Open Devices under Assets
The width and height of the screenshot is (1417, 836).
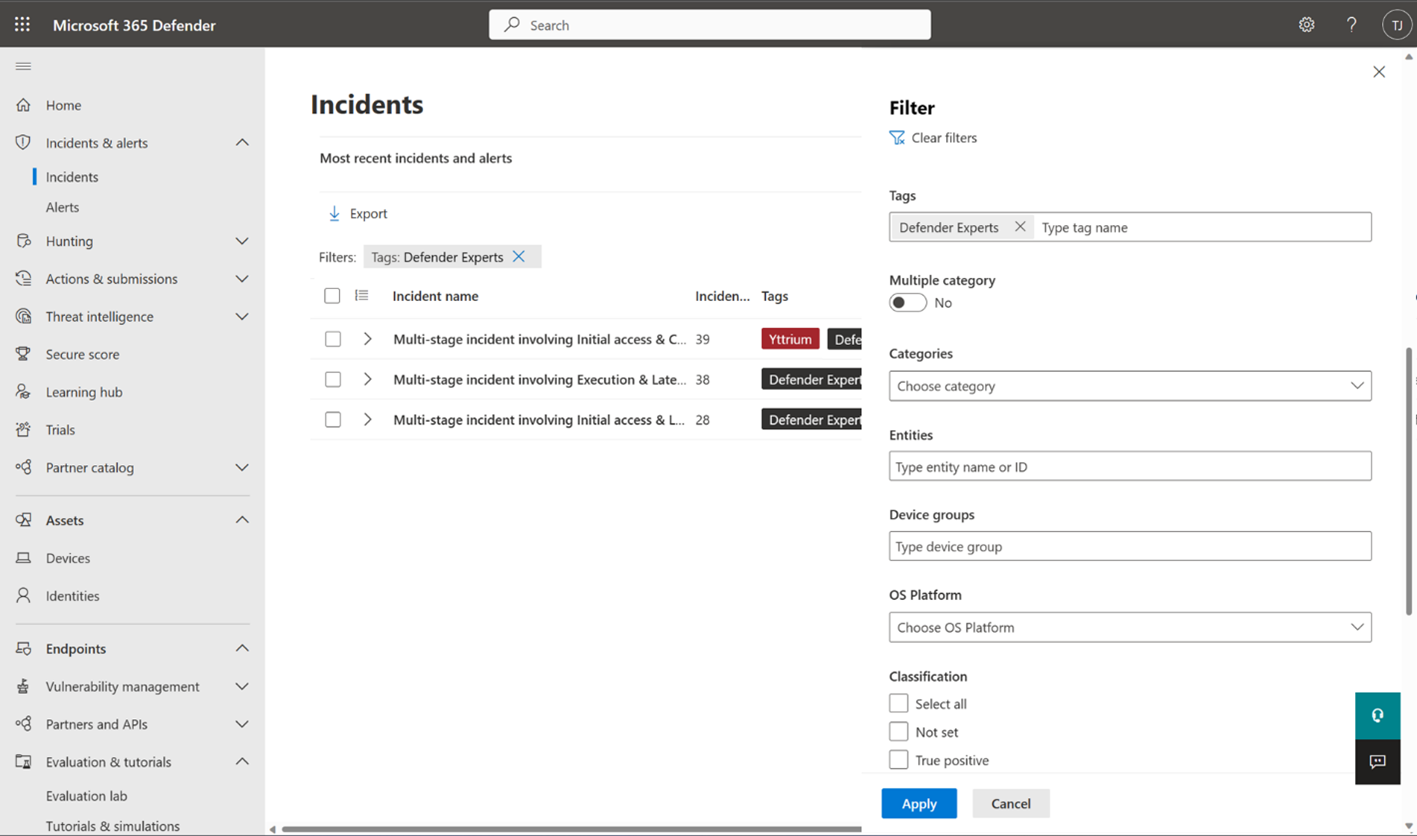(x=67, y=557)
